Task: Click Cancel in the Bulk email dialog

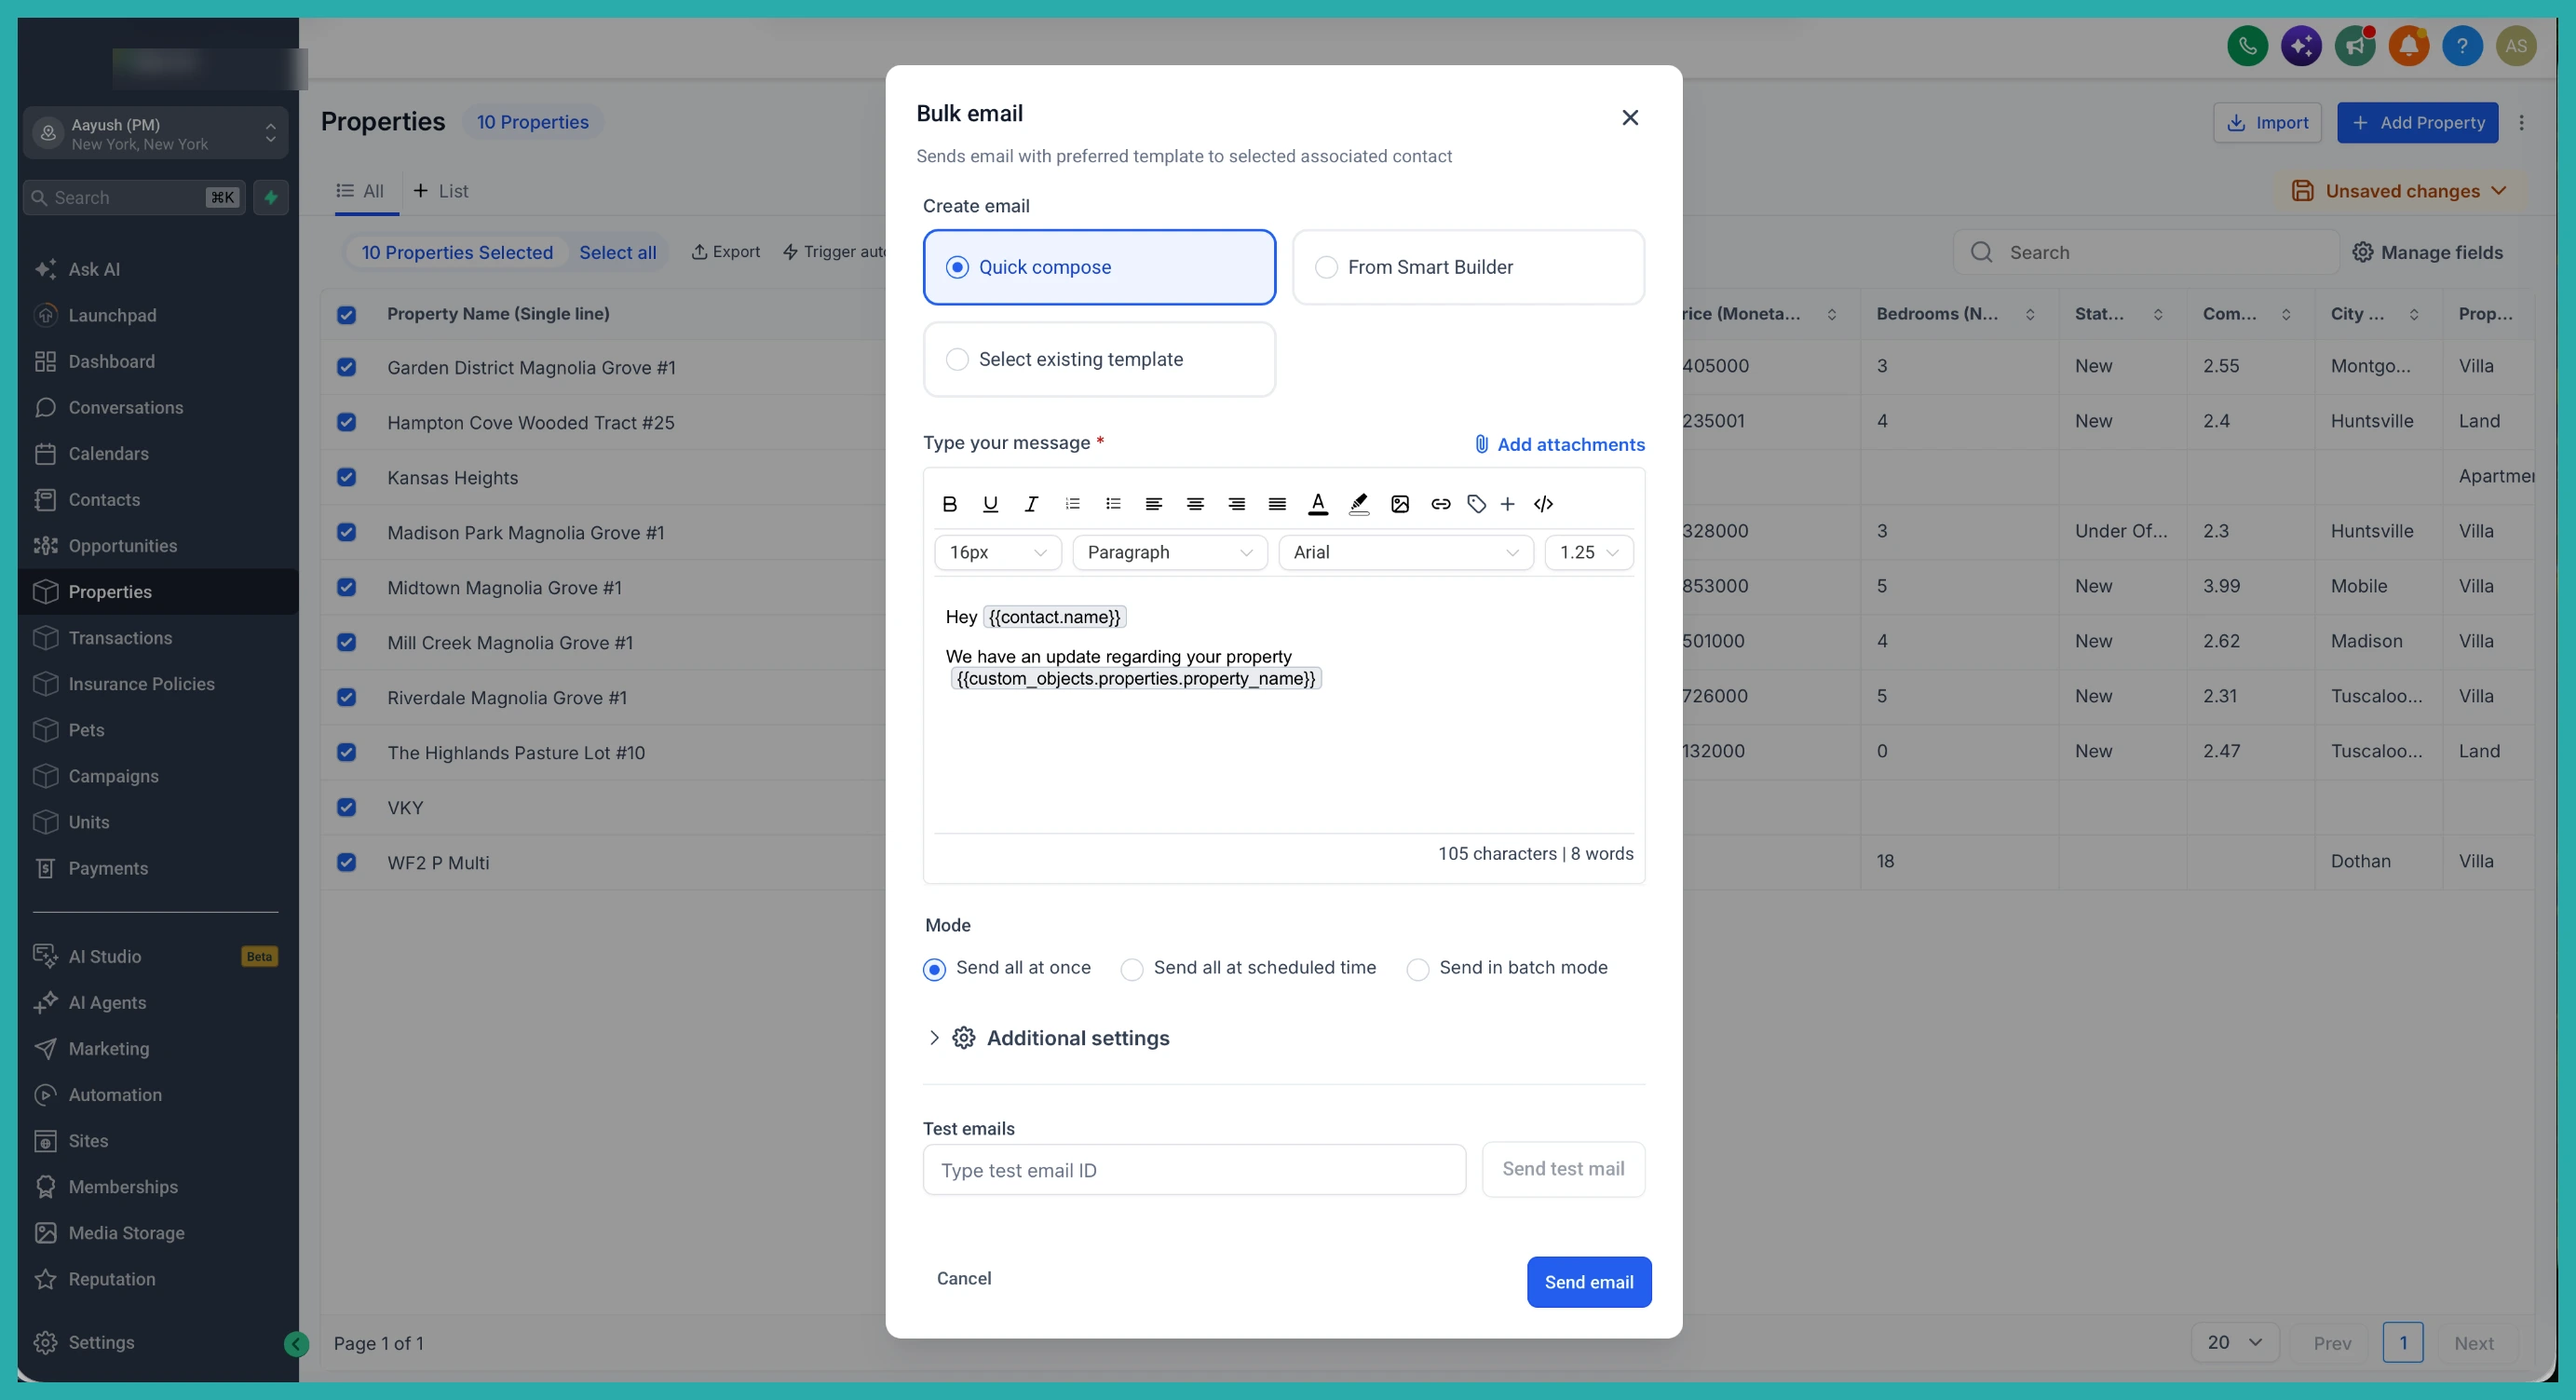Action: pyautogui.click(x=963, y=1278)
